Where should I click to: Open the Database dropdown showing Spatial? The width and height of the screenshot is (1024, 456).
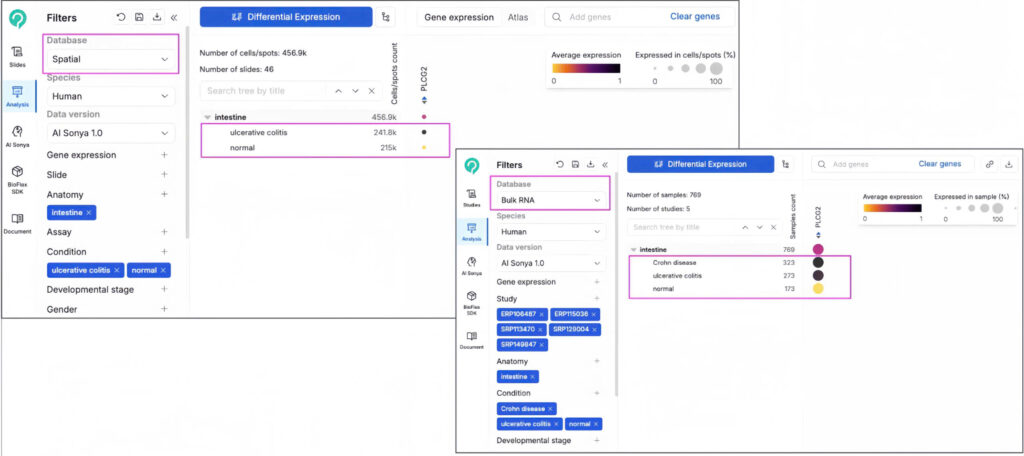coord(110,60)
